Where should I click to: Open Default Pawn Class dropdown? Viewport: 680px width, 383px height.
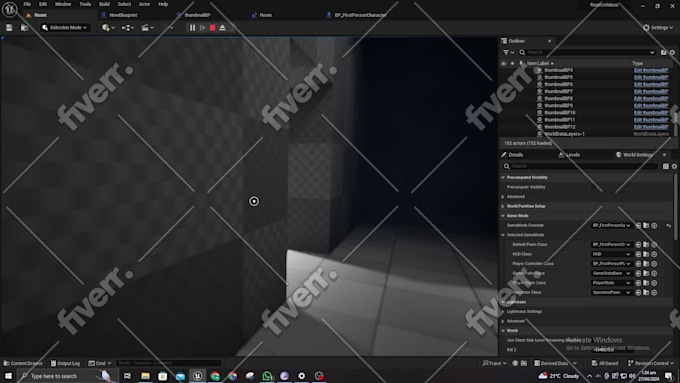point(611,245)
